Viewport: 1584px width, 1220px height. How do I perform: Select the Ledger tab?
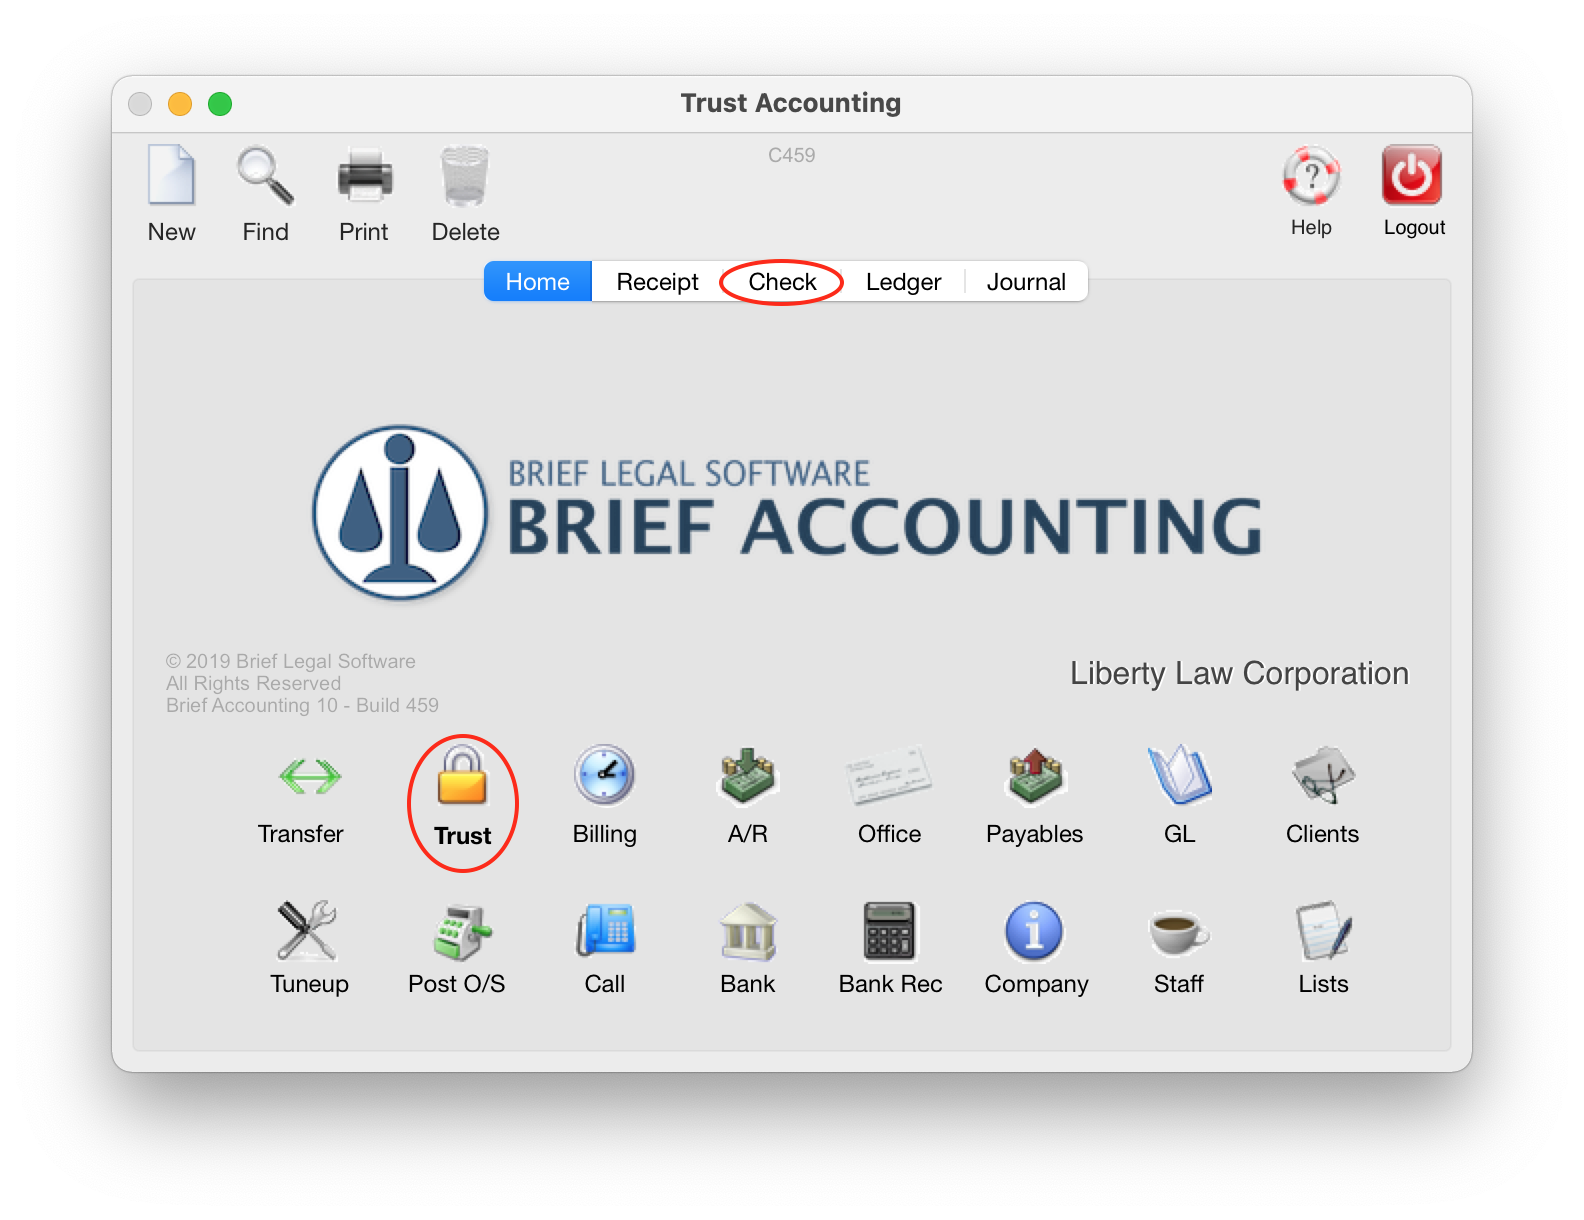(903, 282)
